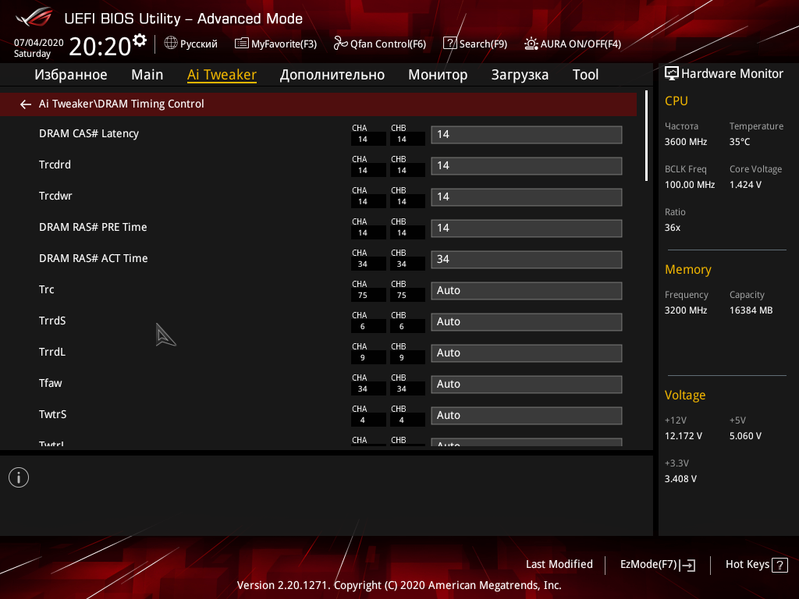
Task: Click the TwtrS Auto field
Action: (x=526, y=415)
